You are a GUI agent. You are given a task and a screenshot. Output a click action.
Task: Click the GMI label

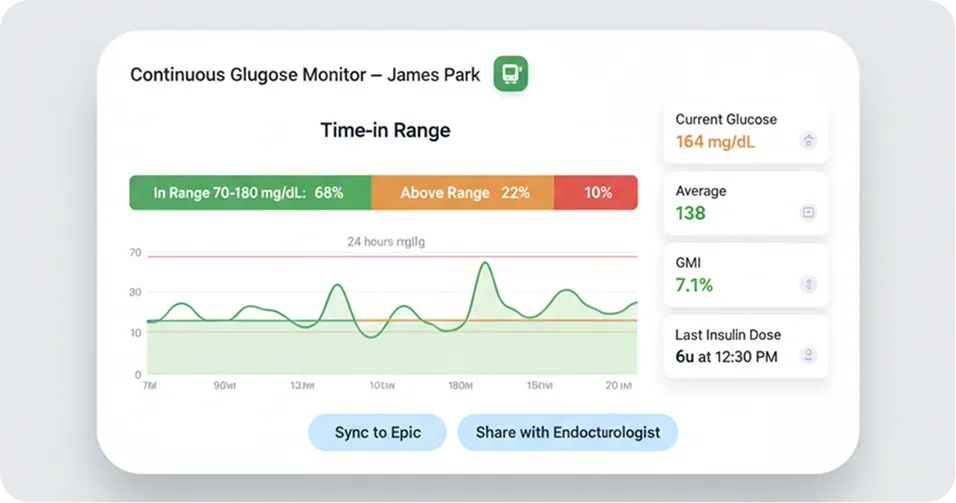(688, 263)
